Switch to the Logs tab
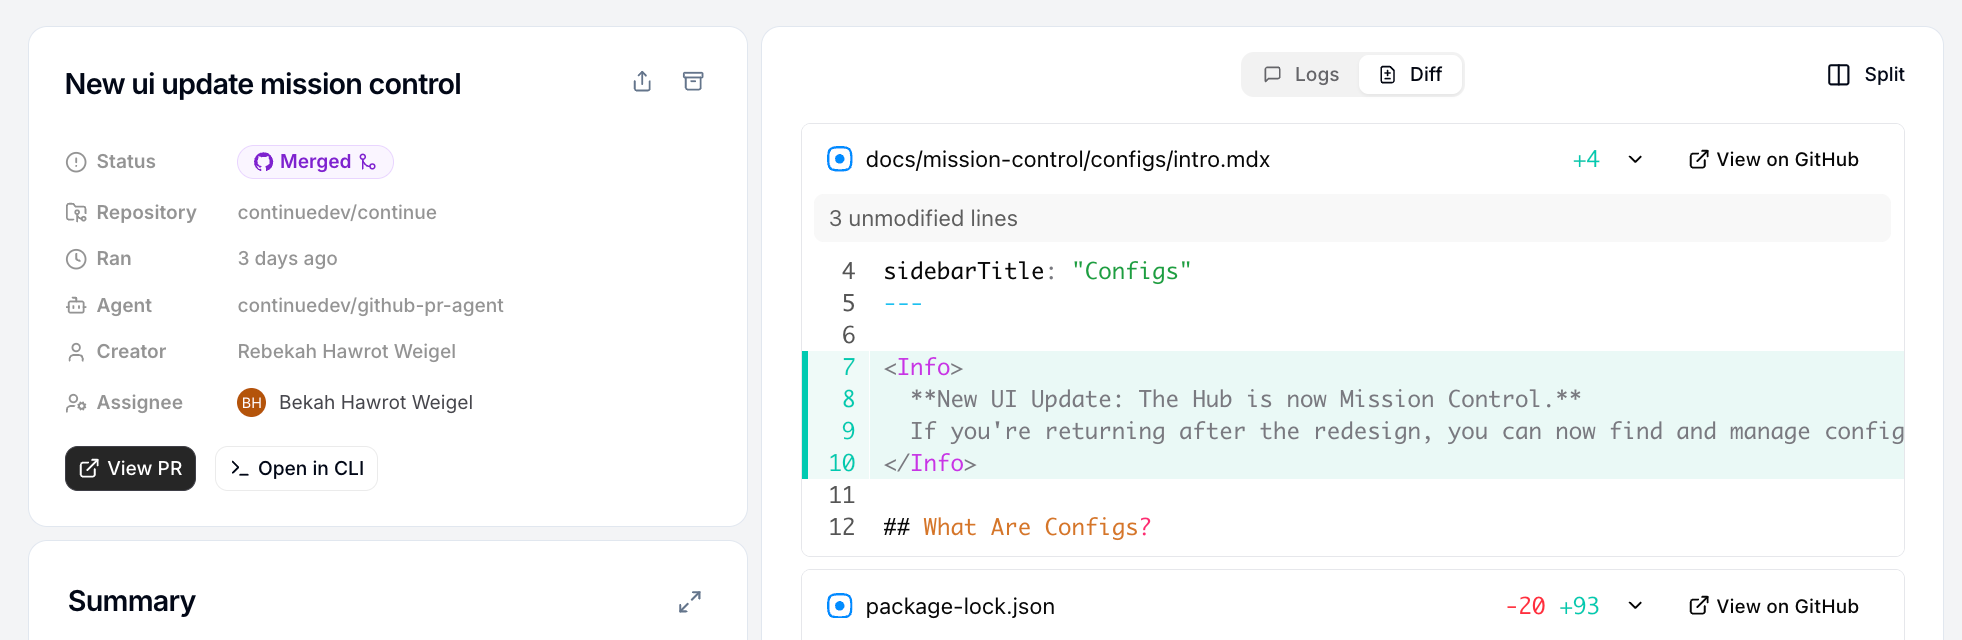The width and height of the screenshot is (1962, 640). pos(1301,75)
